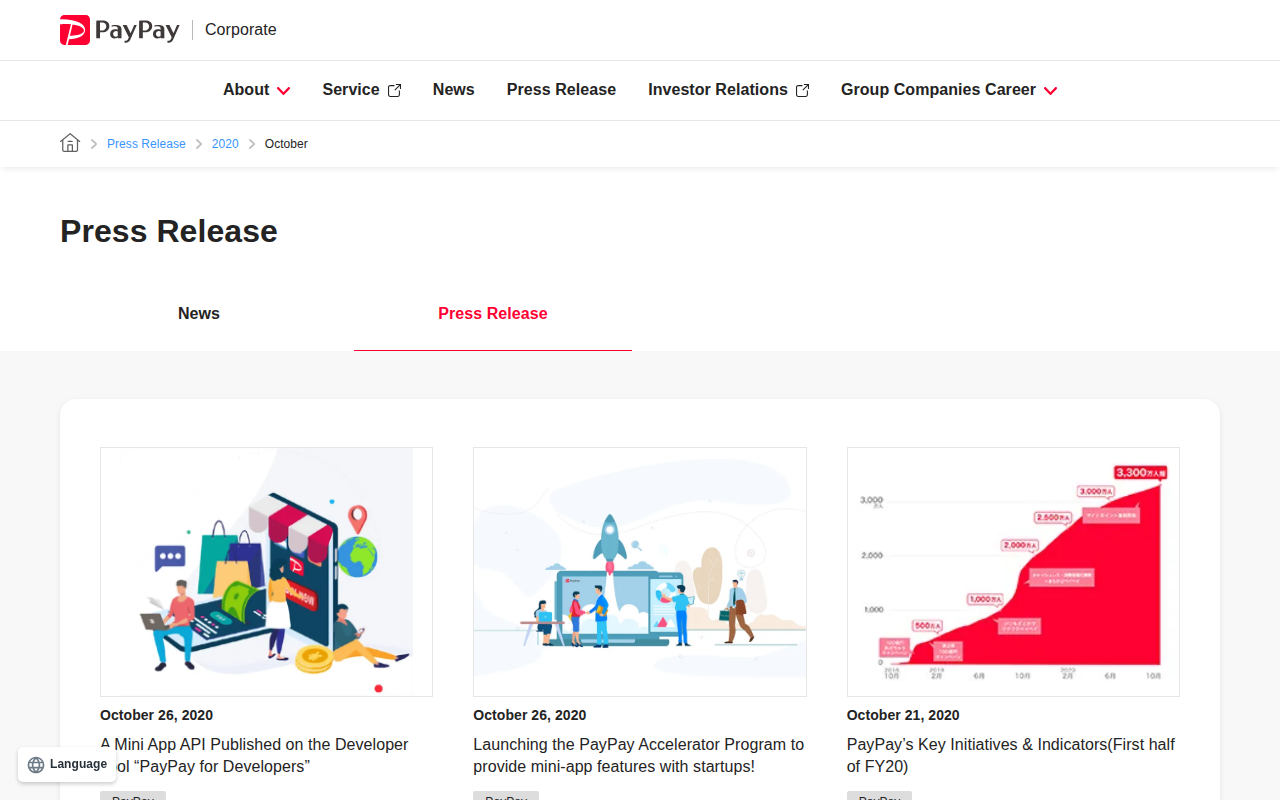Open the About menu

tap(256, 90)
